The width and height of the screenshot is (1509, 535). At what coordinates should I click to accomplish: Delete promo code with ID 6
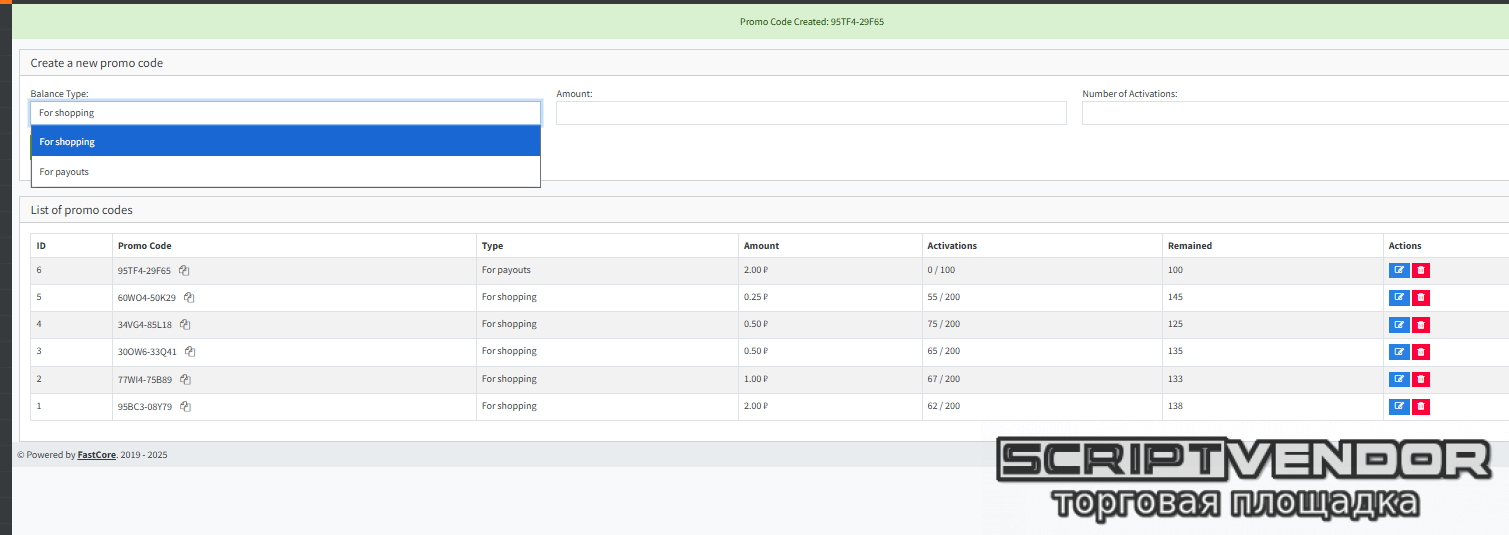click(1420, 271)
